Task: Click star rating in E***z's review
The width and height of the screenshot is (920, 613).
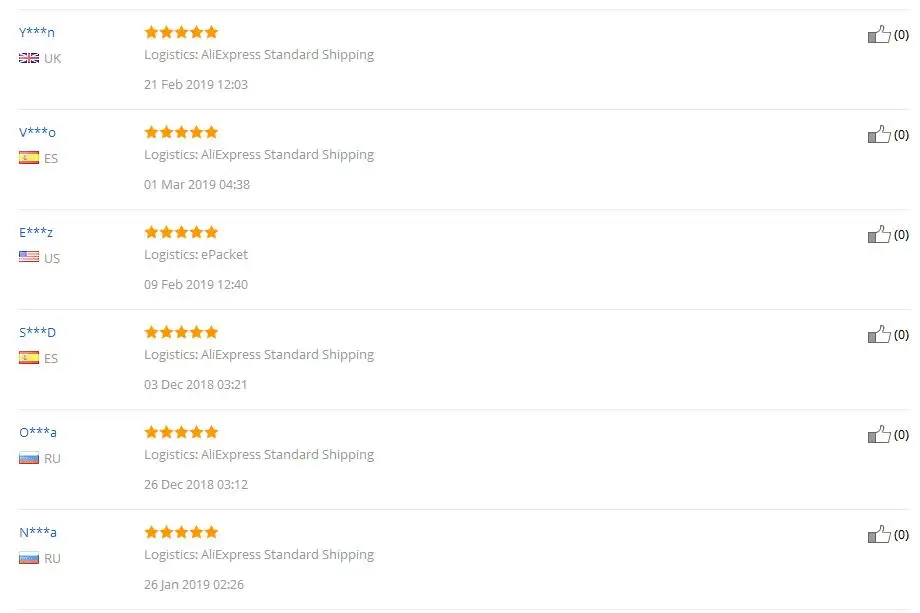Action: 181,232
